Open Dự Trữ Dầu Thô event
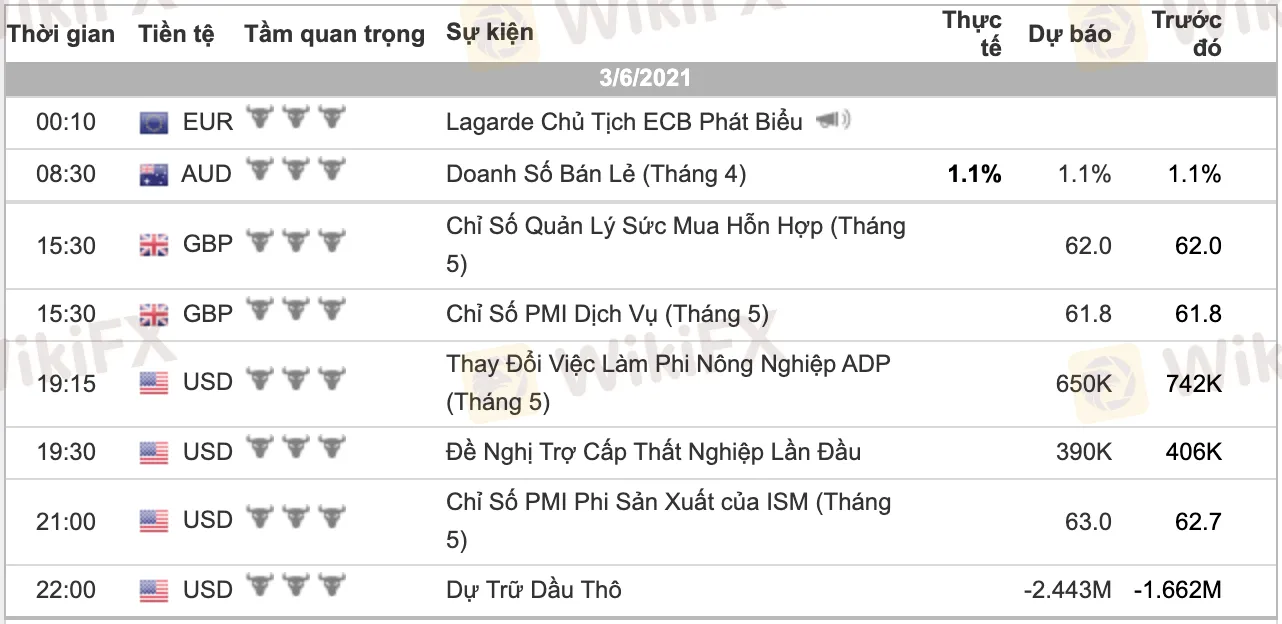1282x624 pixels. pos(534,590)
